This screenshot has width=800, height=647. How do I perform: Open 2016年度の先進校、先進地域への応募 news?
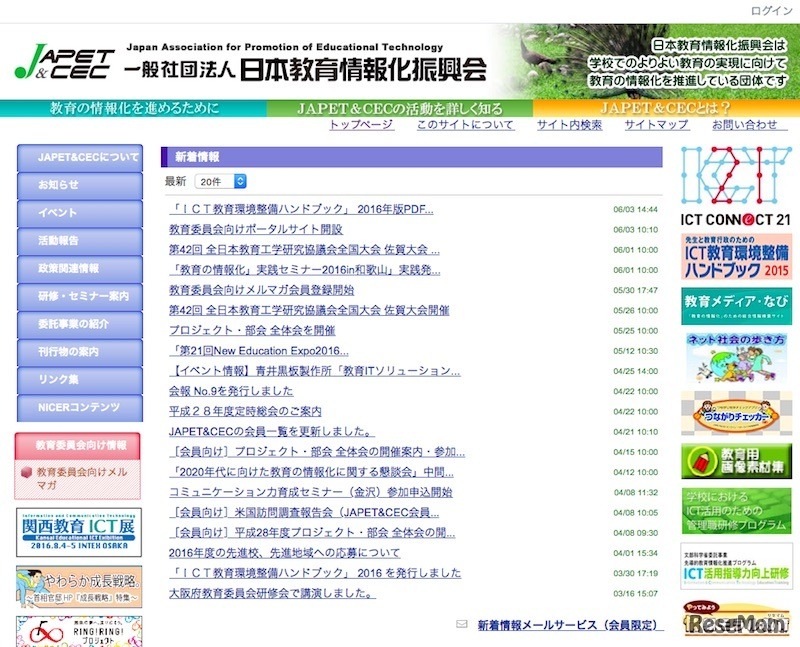tap(285, 553)
